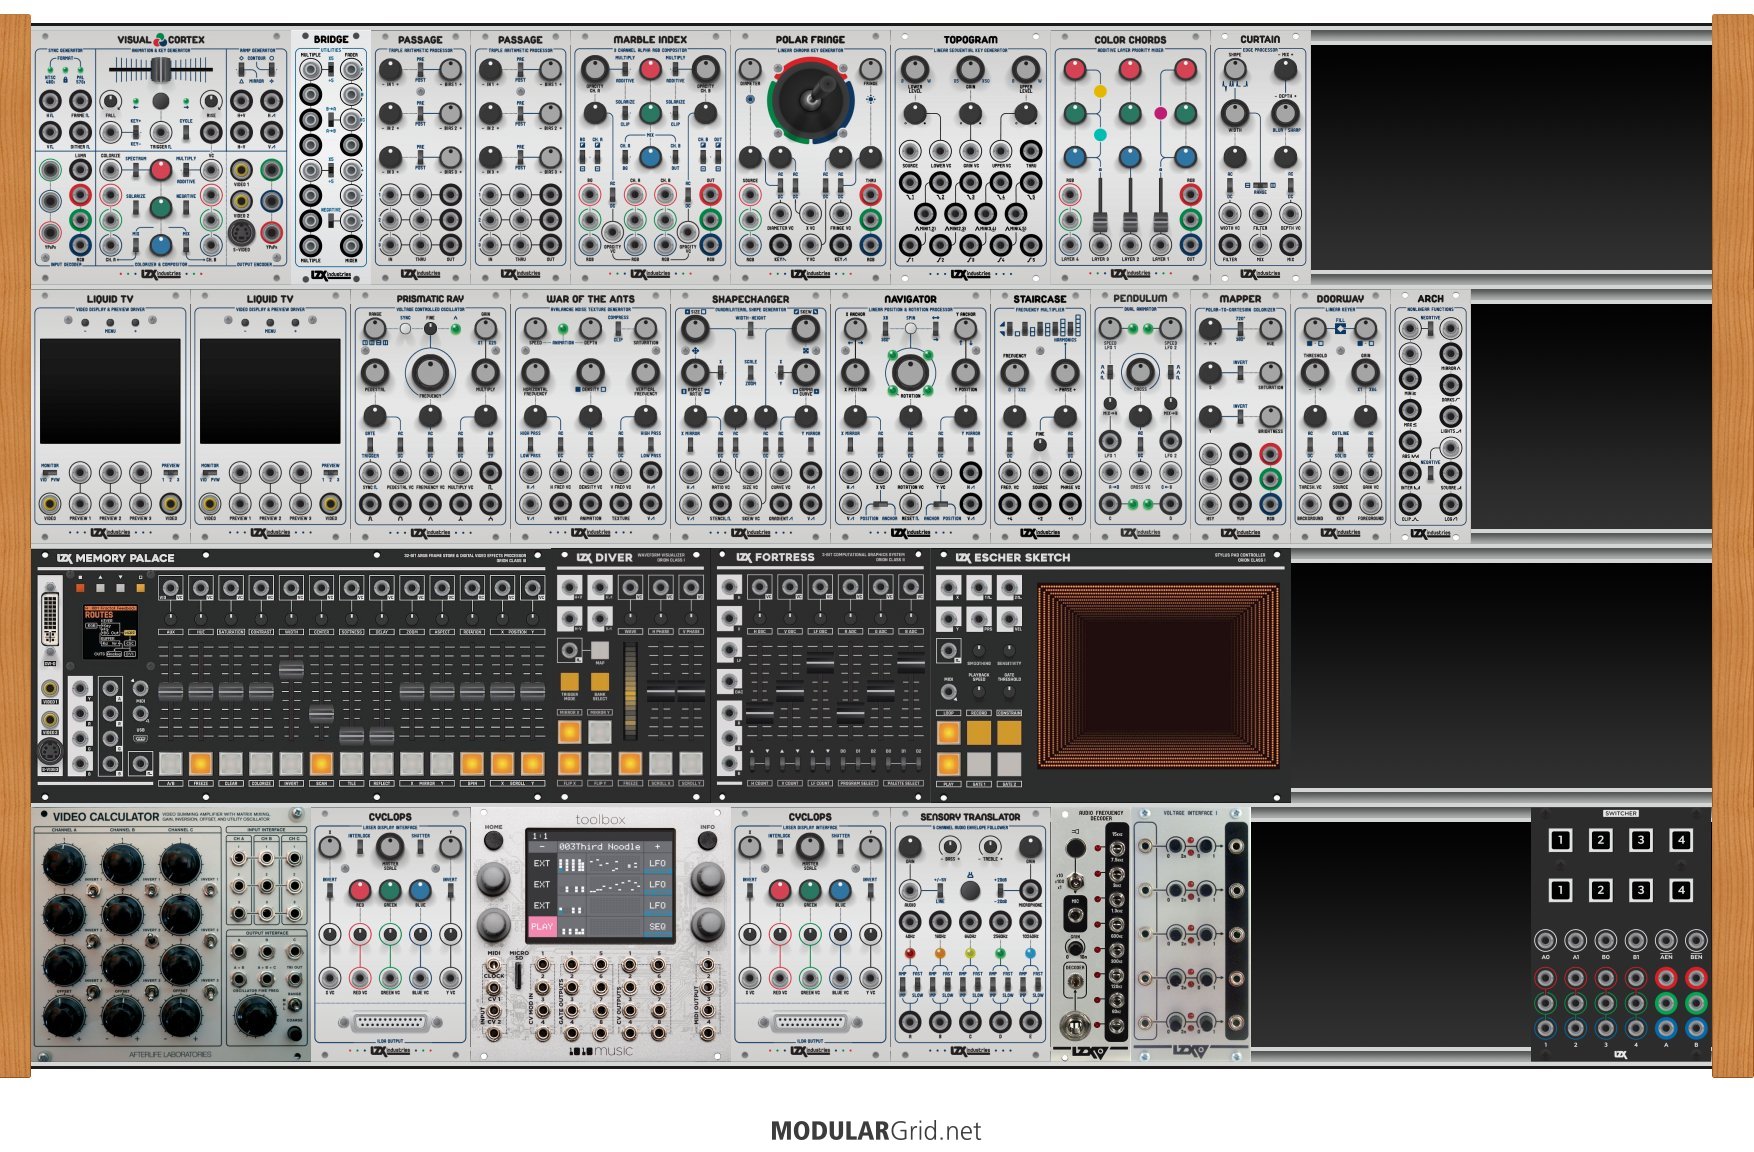The image size is (1754, 1152).
Task: Select the SEQ tab on the toolbox screen
Action: 657,926
